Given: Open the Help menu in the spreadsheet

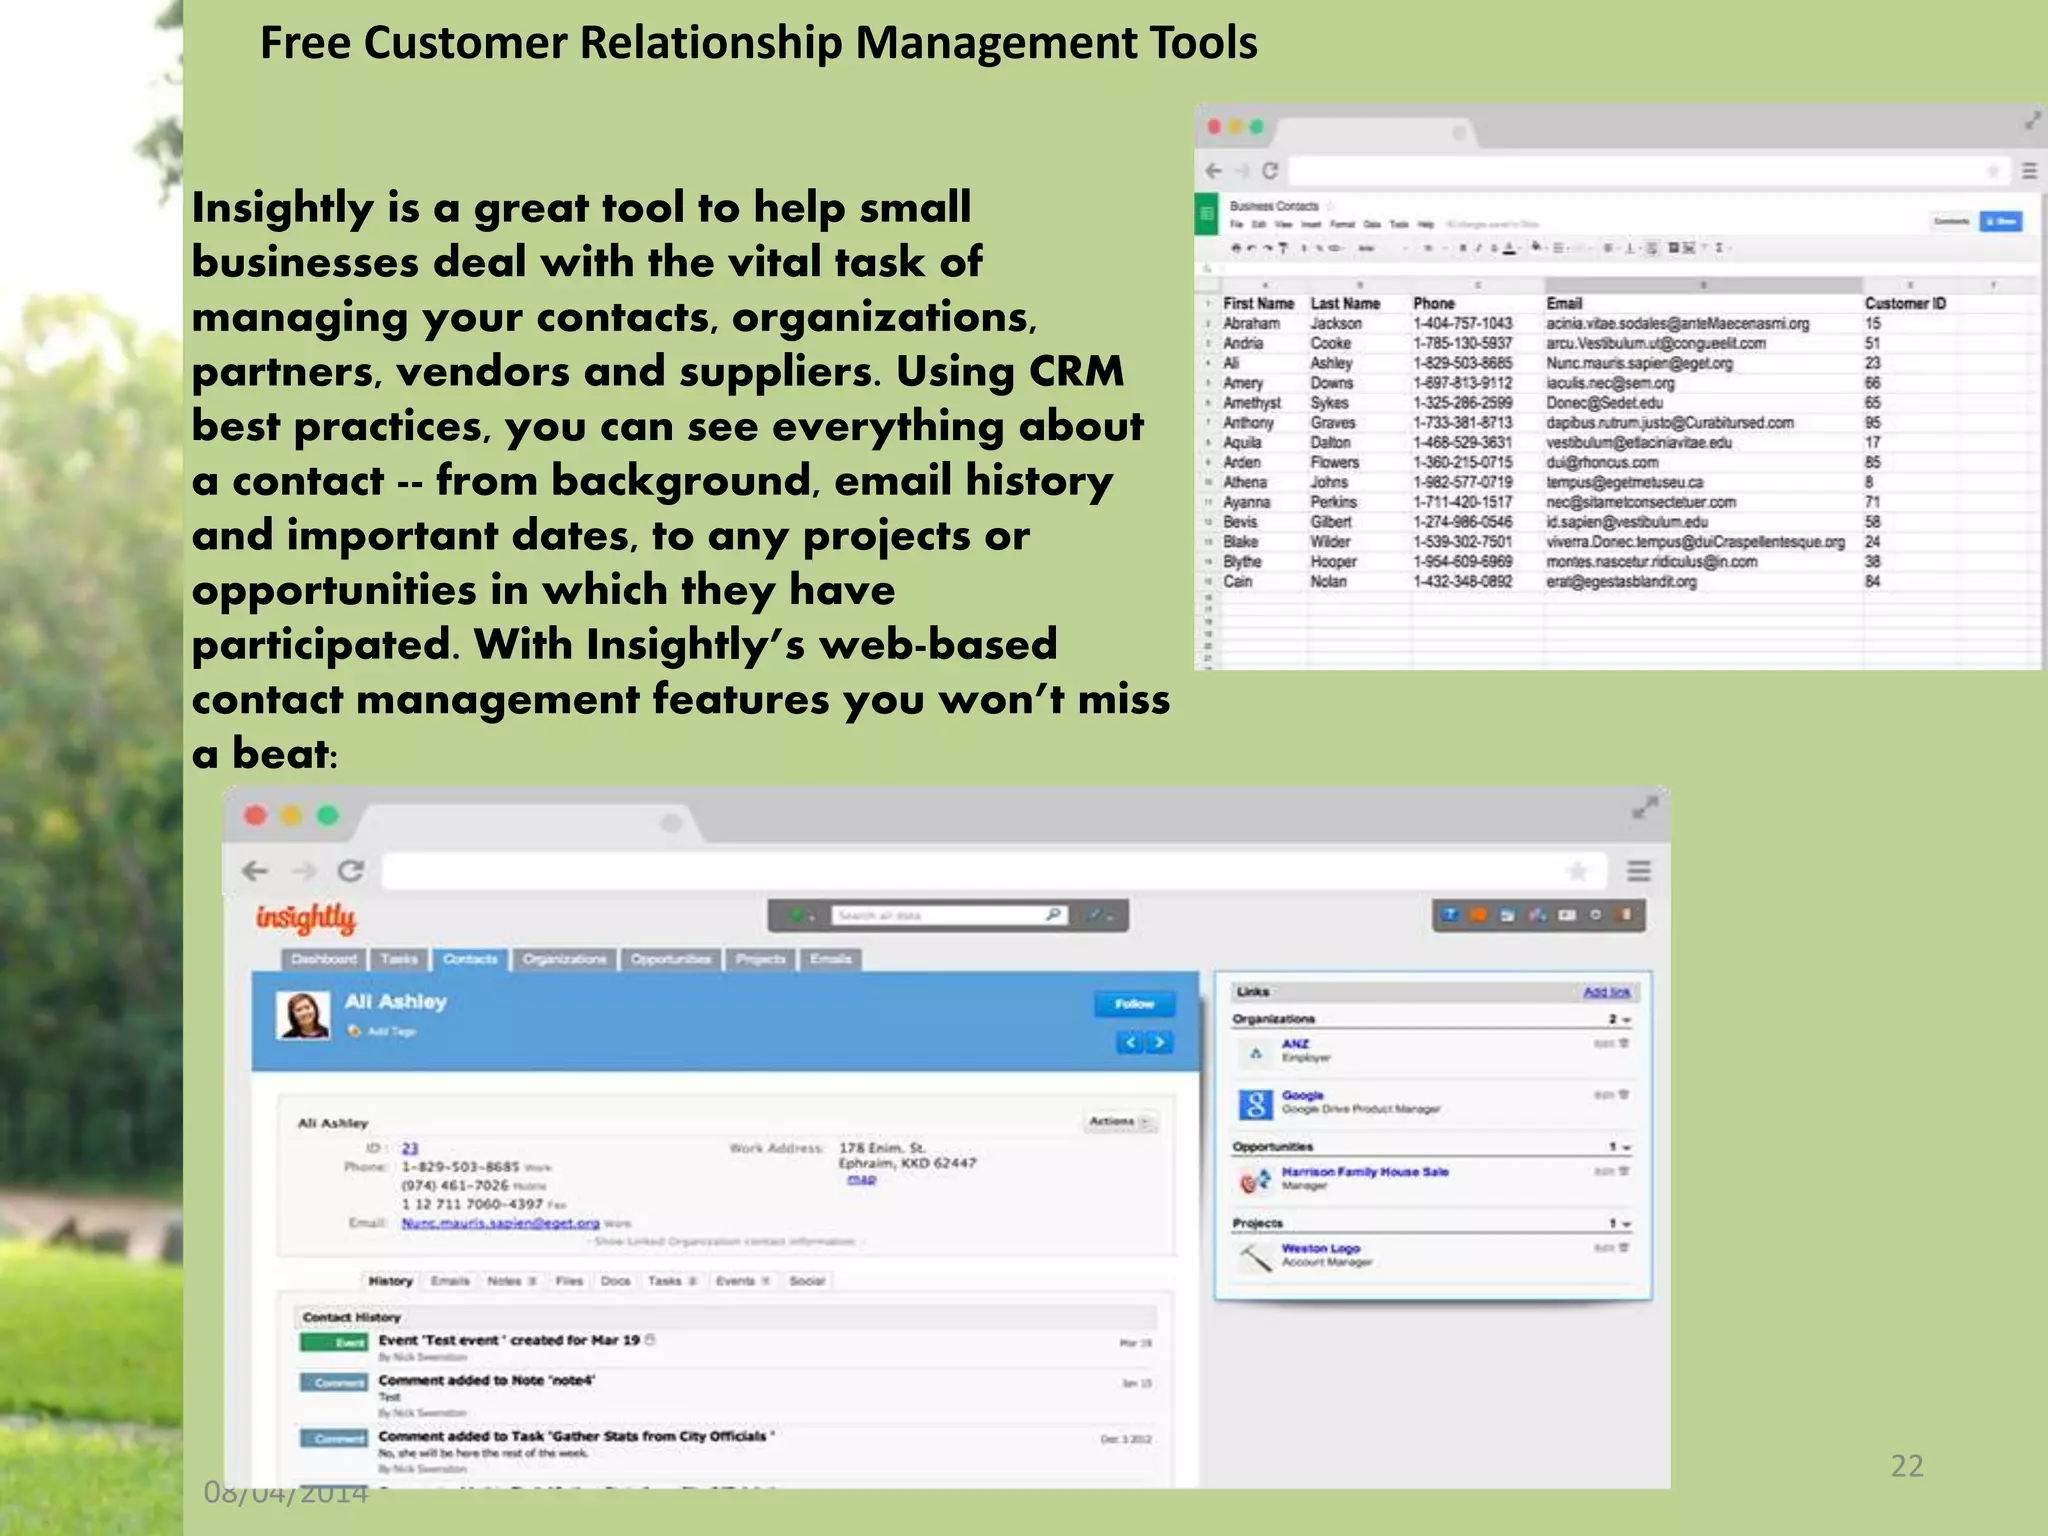Looking at the screenshot, I should click(1425, 224).
